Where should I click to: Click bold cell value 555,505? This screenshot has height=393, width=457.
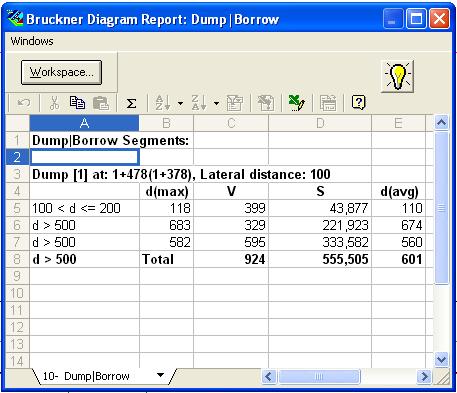(320, 259)
